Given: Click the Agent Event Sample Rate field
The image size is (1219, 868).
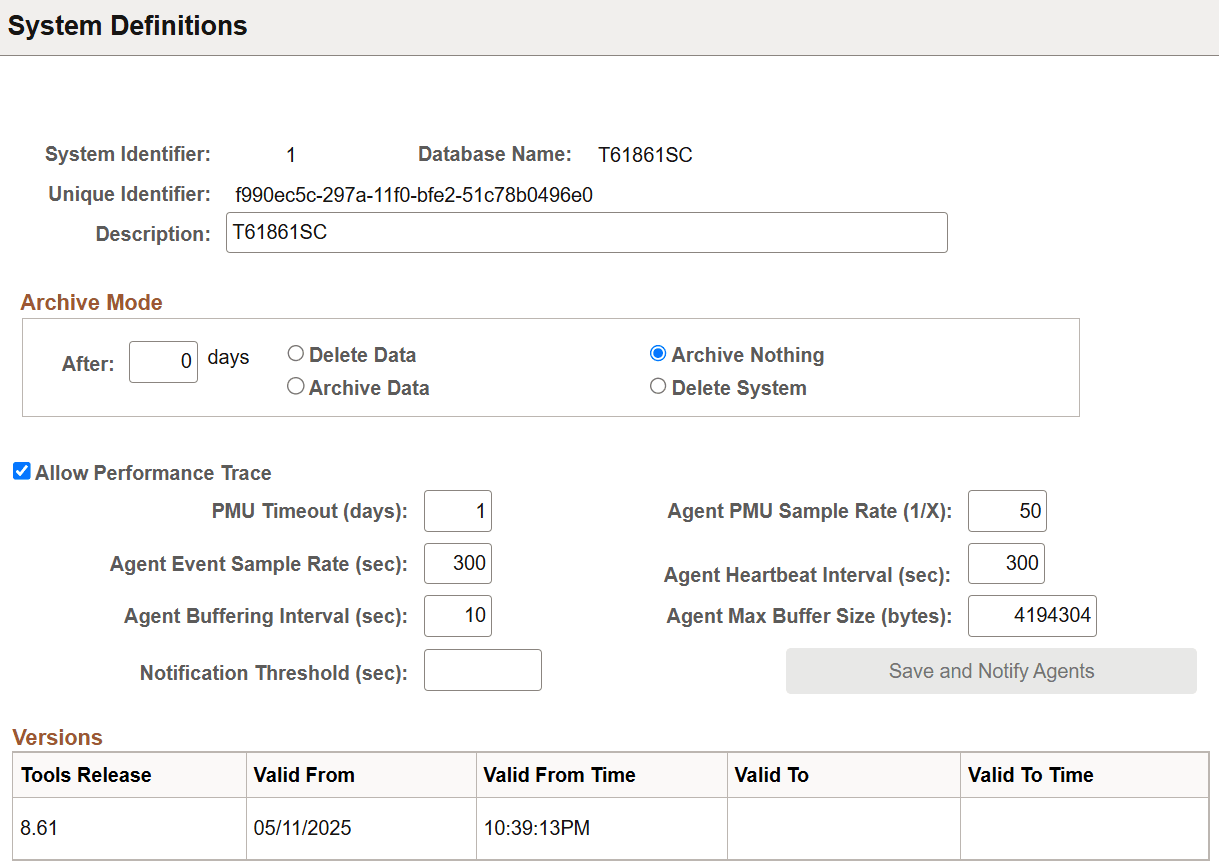Looking at the screenshot, I should (458, 563).
